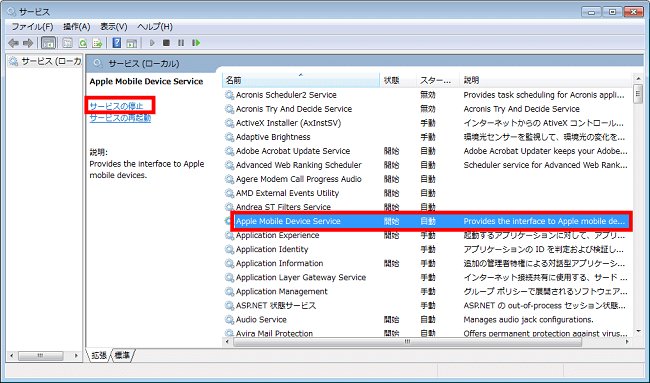650x383 pixels.
Task: Click the gear icon beside Audio Service
Action: pos(229,320)
